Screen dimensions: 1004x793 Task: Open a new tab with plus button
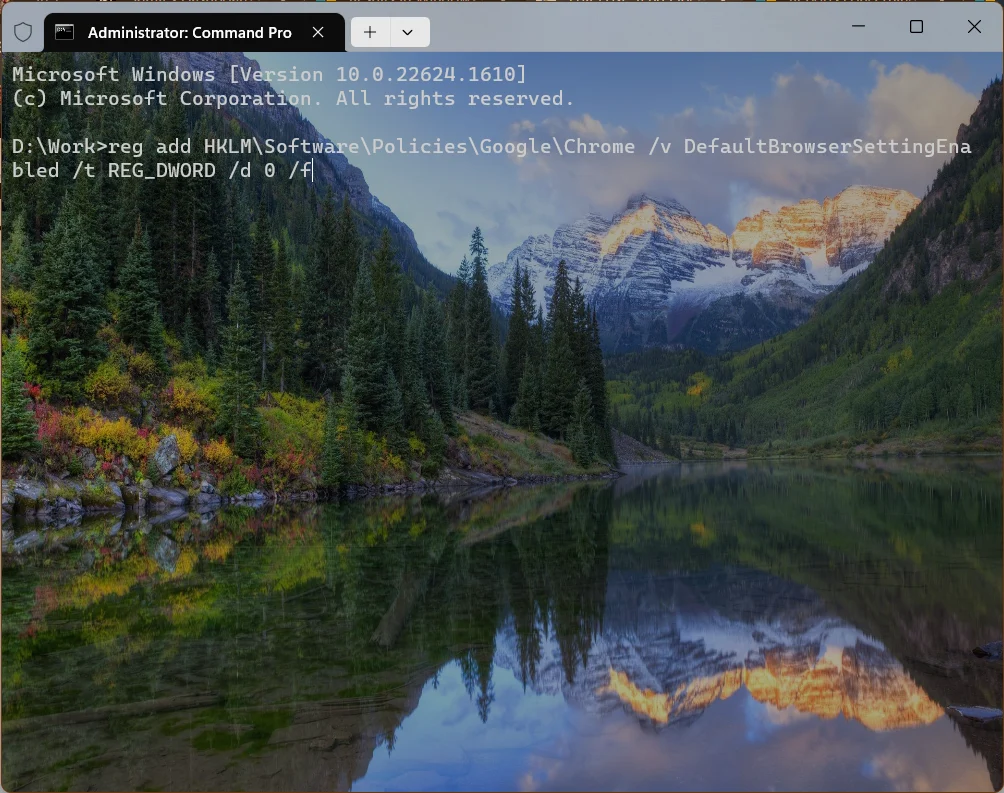[x=370, y=32]
